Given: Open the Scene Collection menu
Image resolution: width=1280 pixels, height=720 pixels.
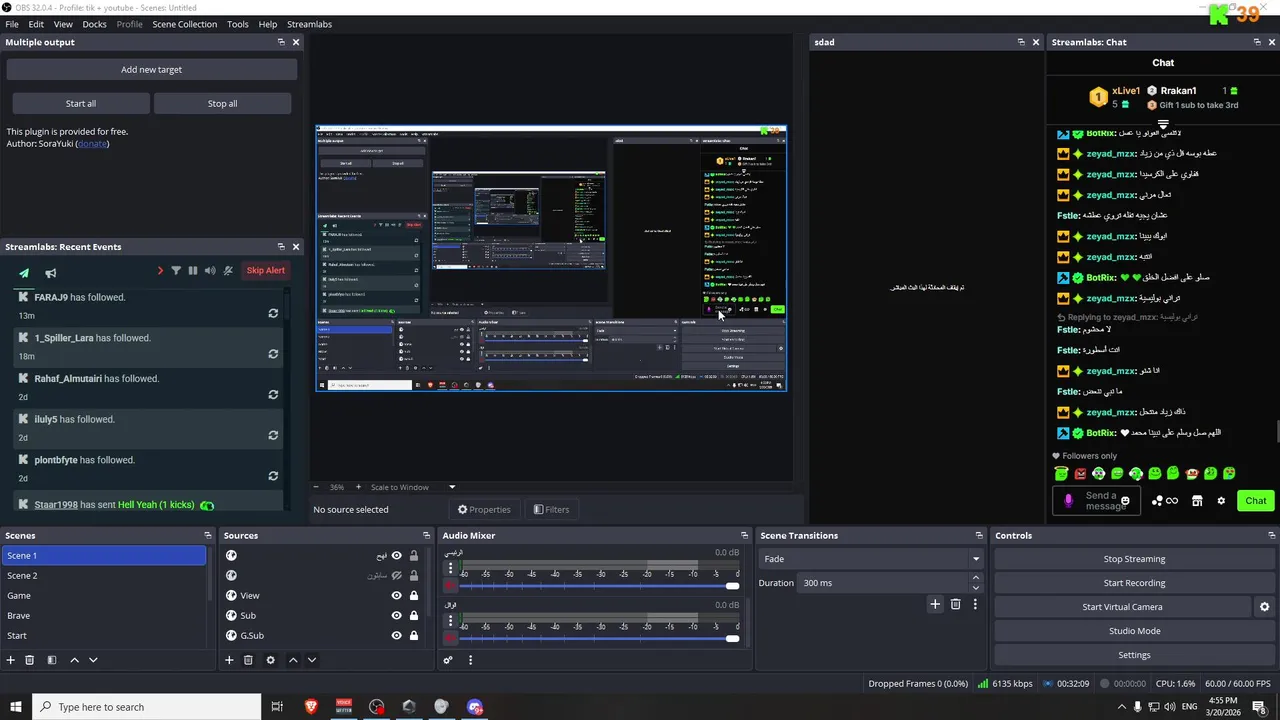Looking at the screenshot, I should tap(184, 24).
